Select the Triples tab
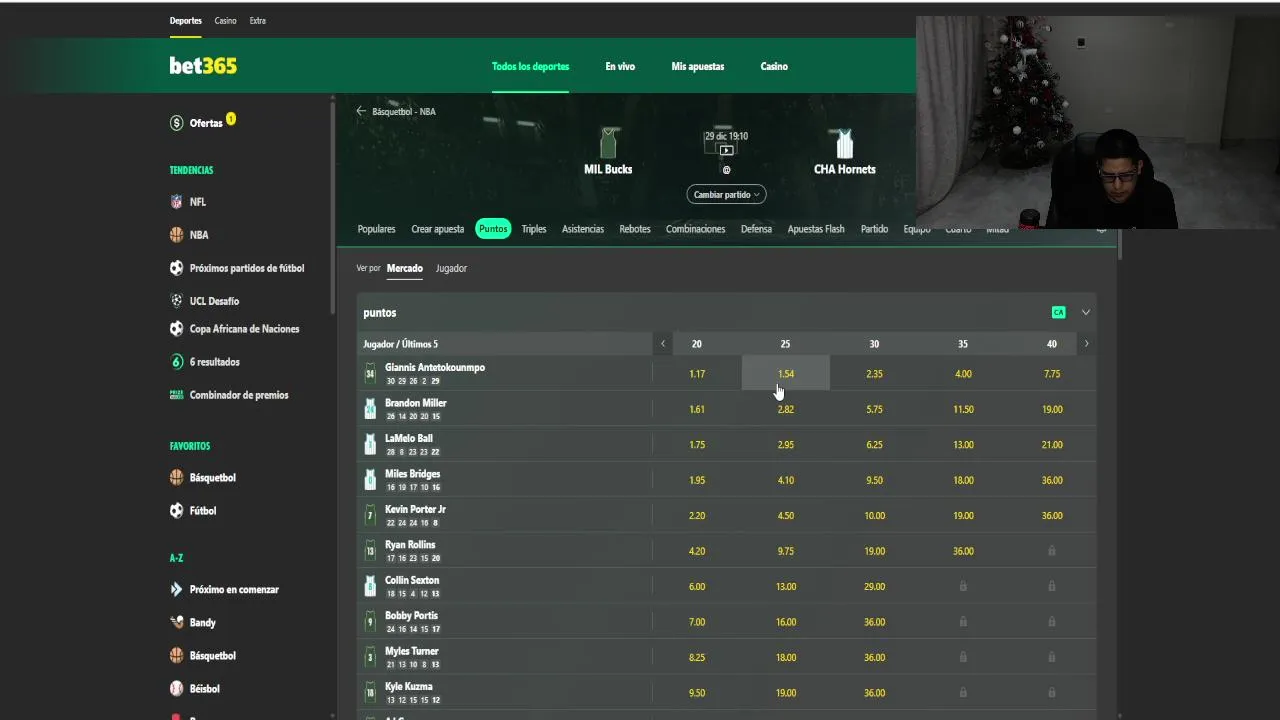Screen dimensions: 1280x720 (534, 229)
